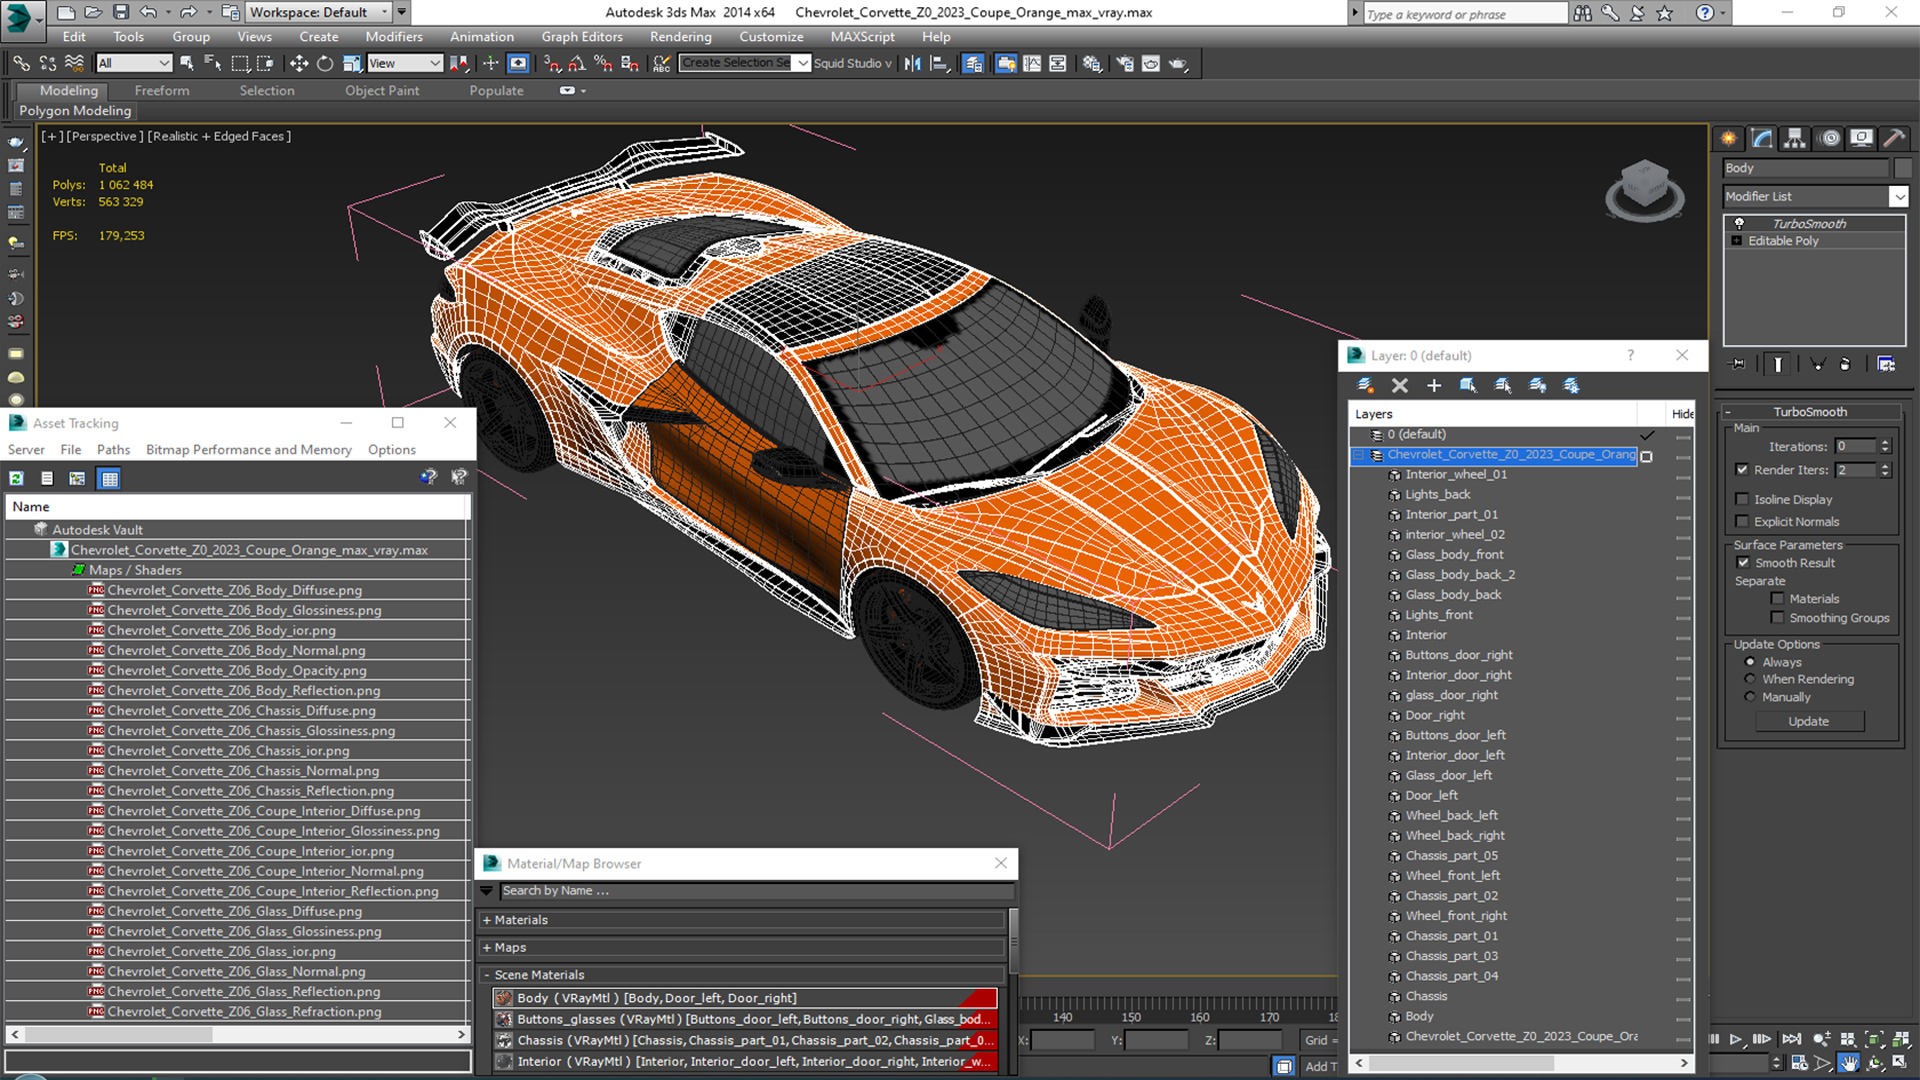Click the Mirror tool icon
This screenshot has width=1920, height=1080.
(913, 63)
